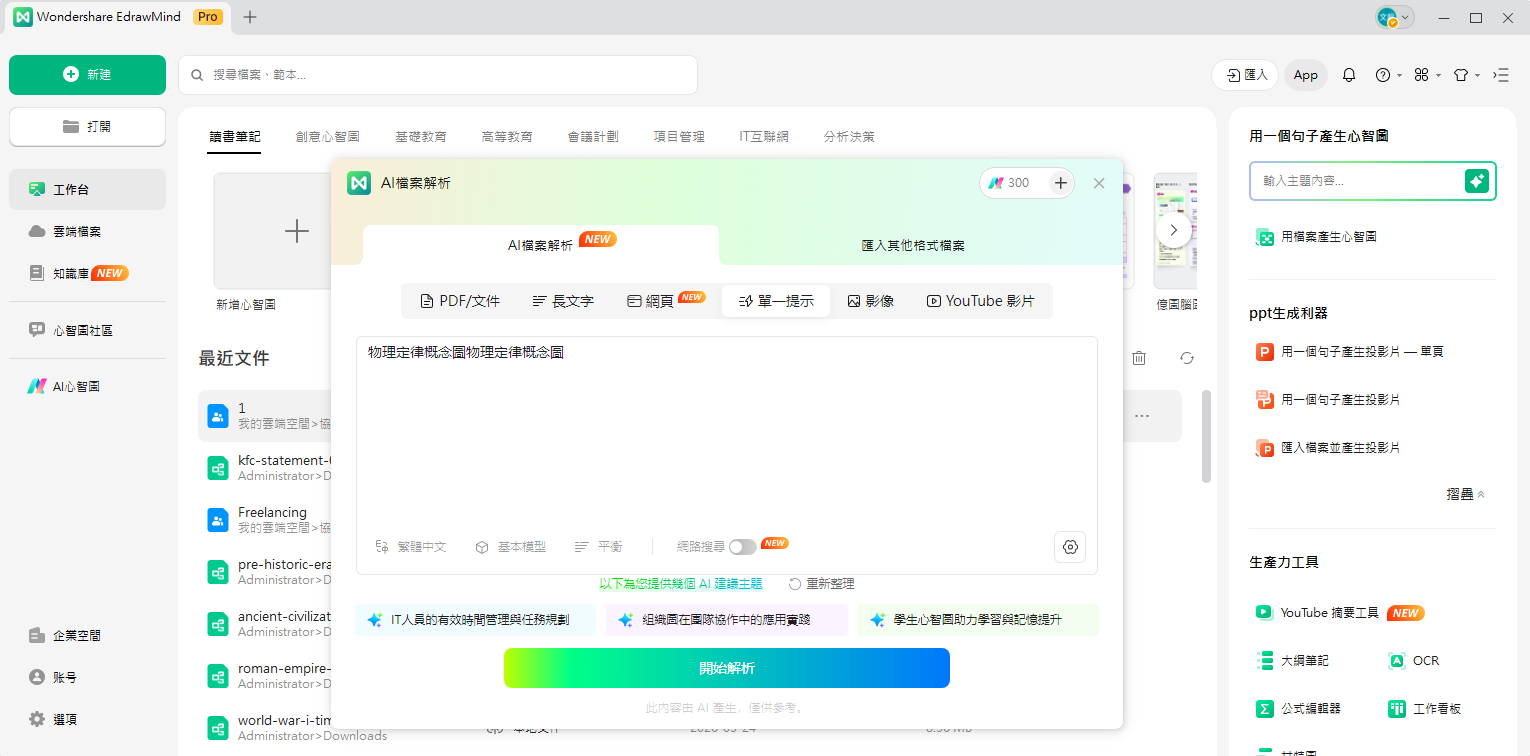Open AI心智圖 from the sidebar
Image resolution: width=1530 pixels, height=756 pixels.
pos(72,385)
